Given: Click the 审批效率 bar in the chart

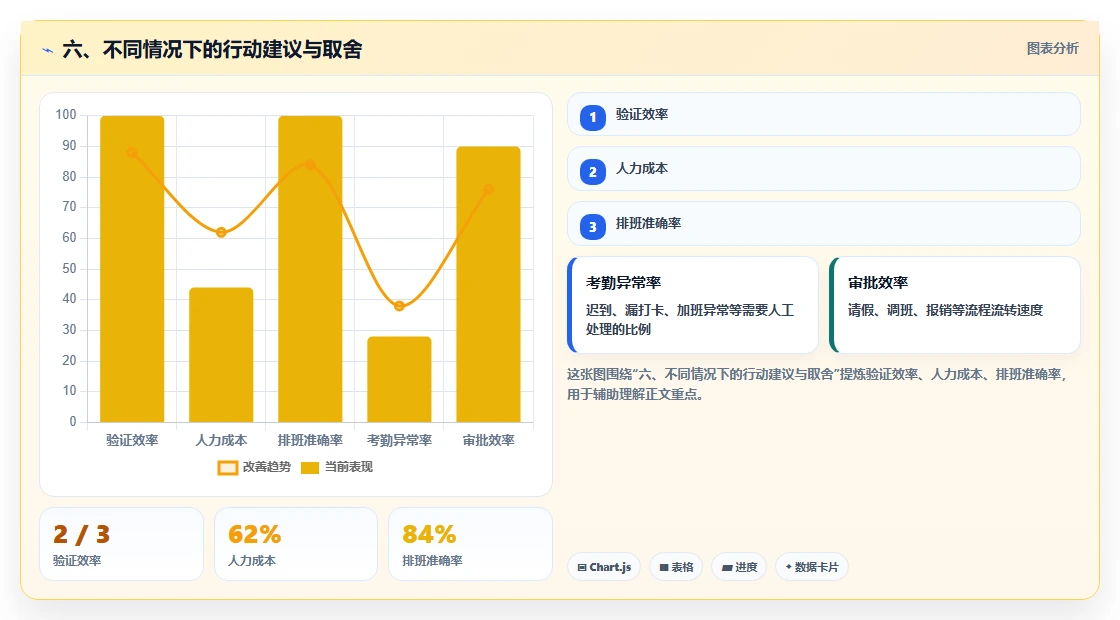Looking at the screenshot, I should (489, 284).
